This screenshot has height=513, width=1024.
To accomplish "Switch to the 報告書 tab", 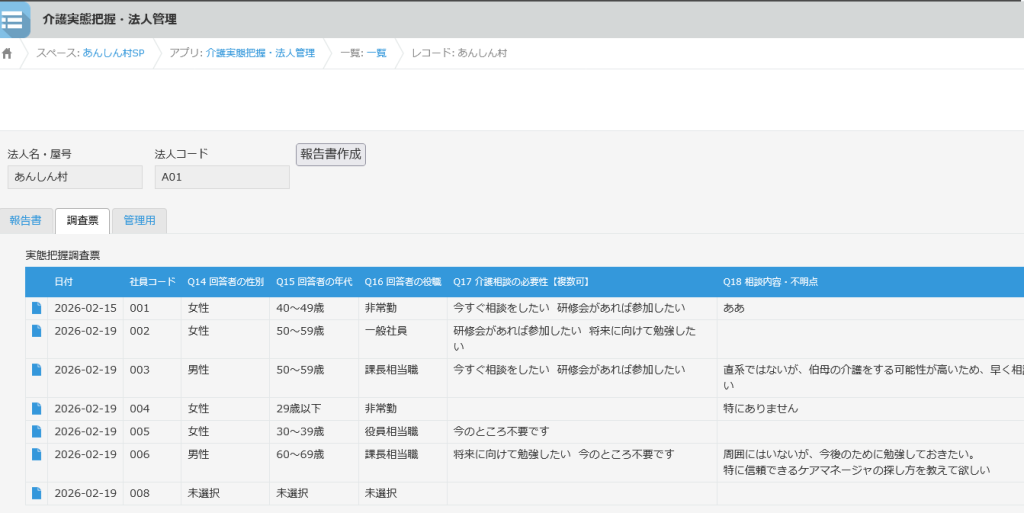I will [x=26, y=220].
